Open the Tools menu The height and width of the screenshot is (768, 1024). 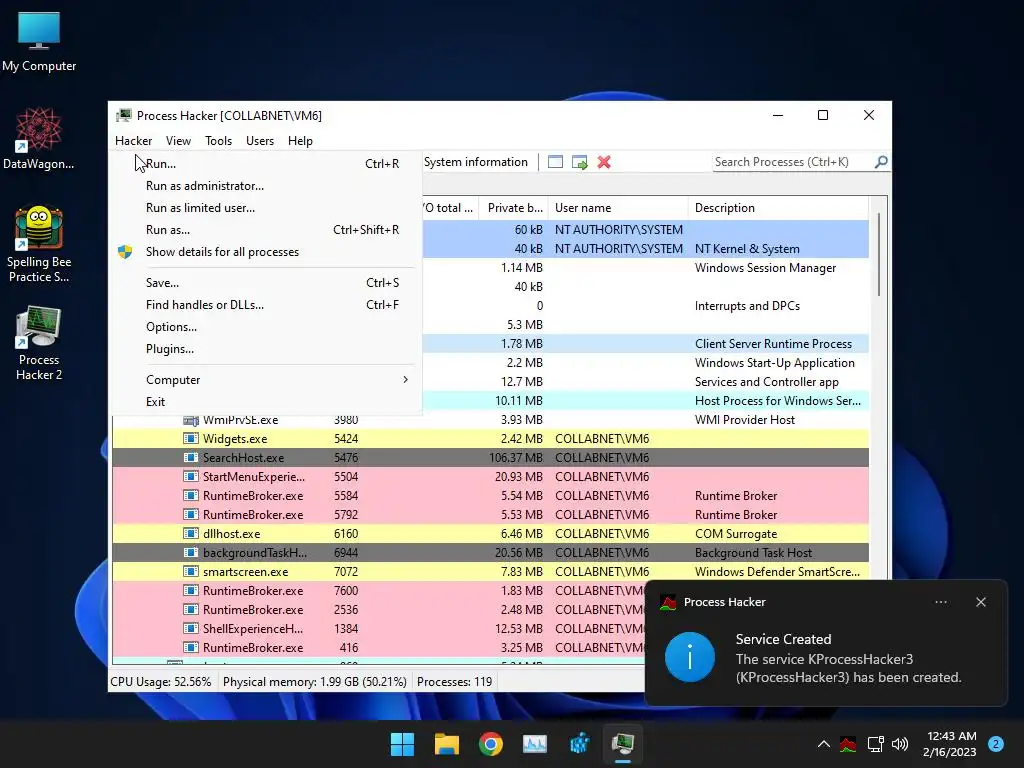click(x=218, y=141)
